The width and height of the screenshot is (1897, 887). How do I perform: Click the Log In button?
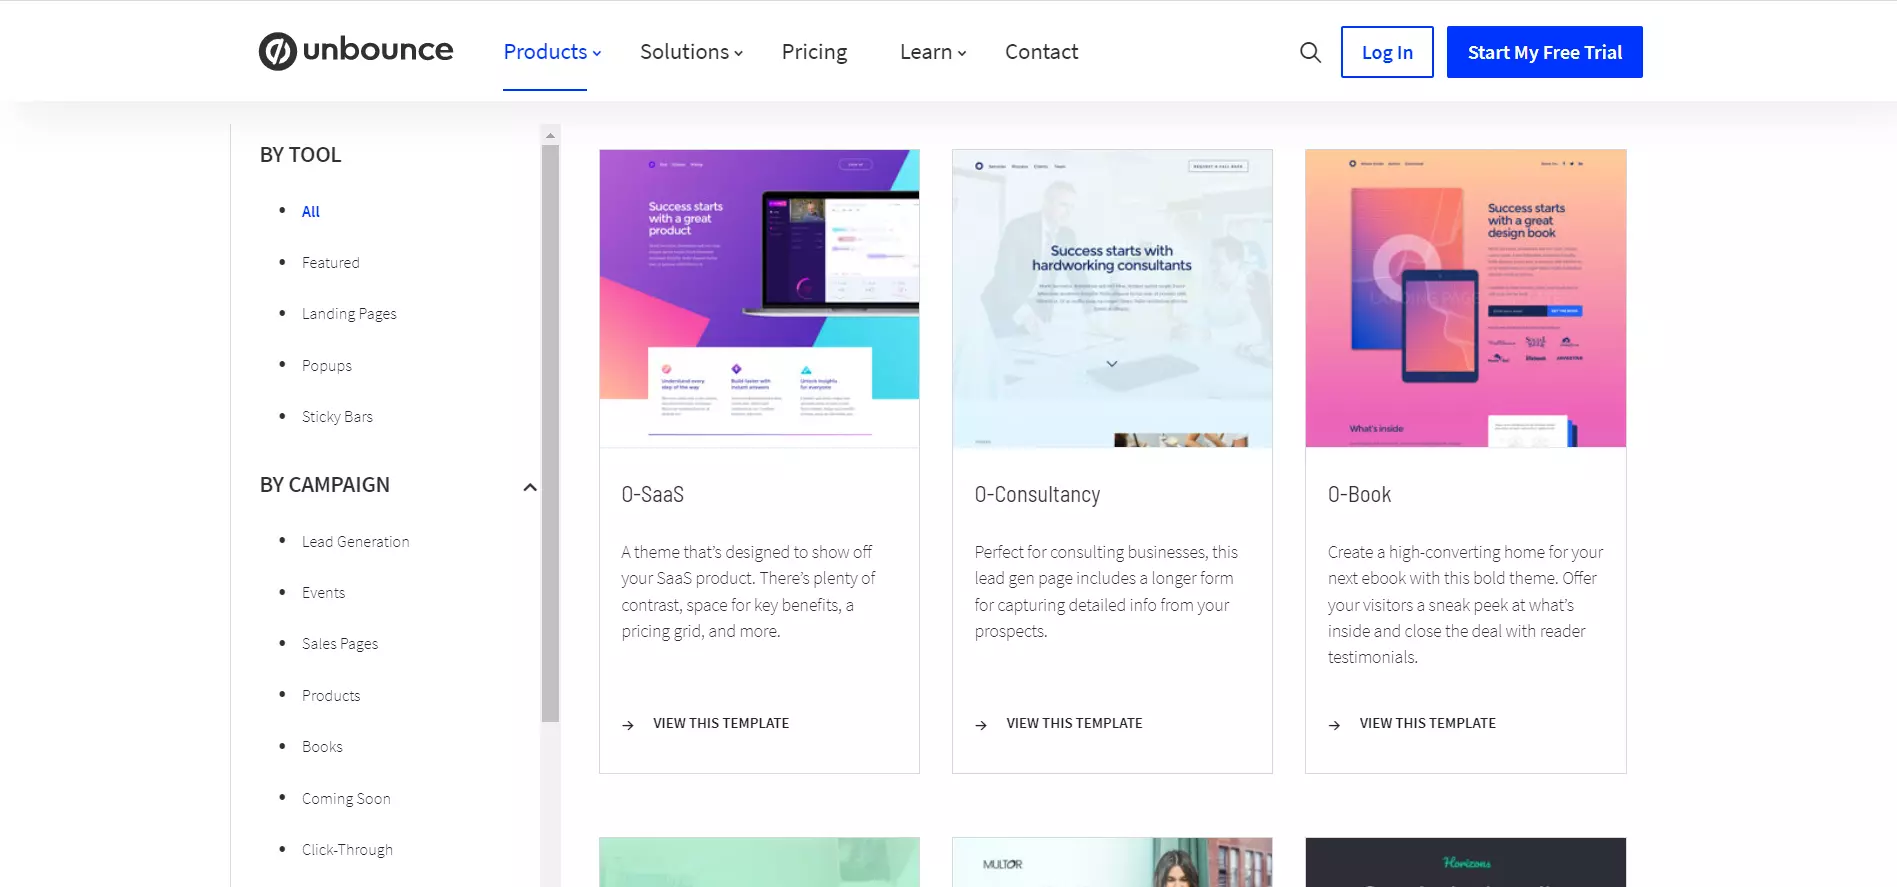coord(1387,52)
